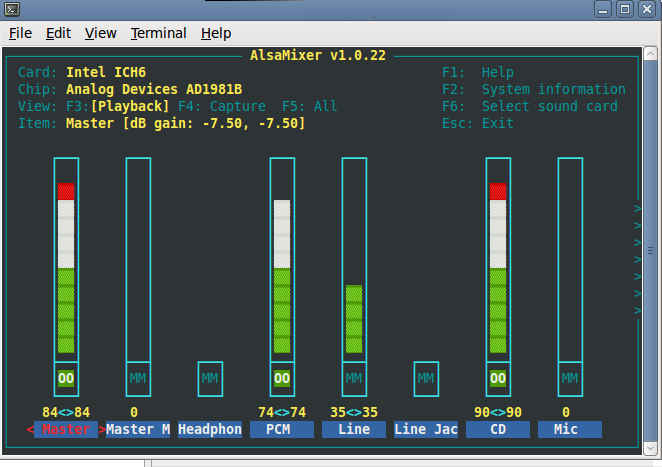
Task: Click the Line volume bar
Action: click(x=354, y=260)
